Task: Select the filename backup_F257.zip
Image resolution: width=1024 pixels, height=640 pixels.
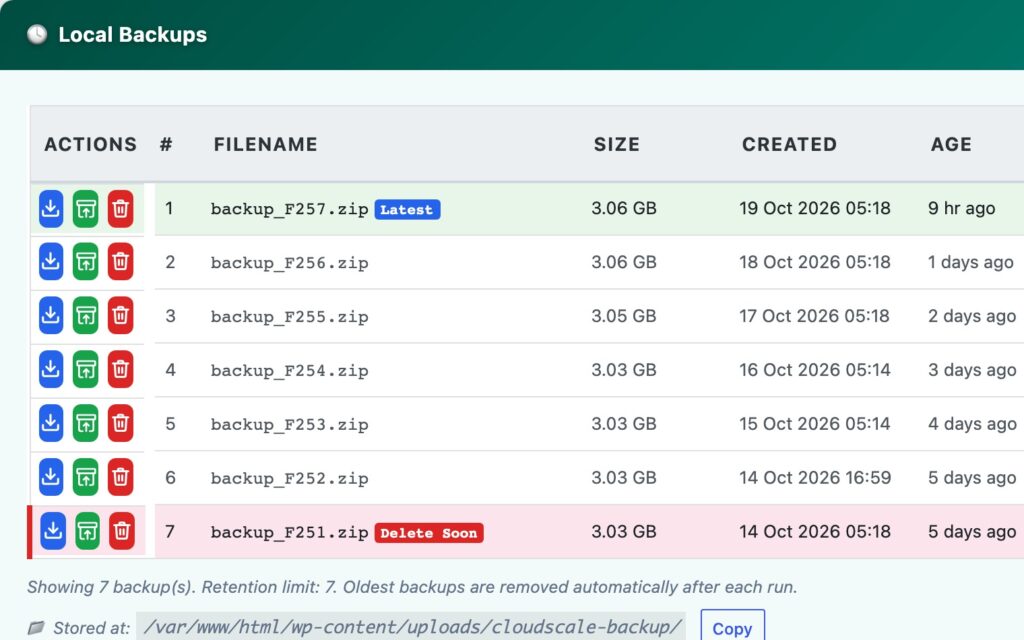Action: point(289,209)
